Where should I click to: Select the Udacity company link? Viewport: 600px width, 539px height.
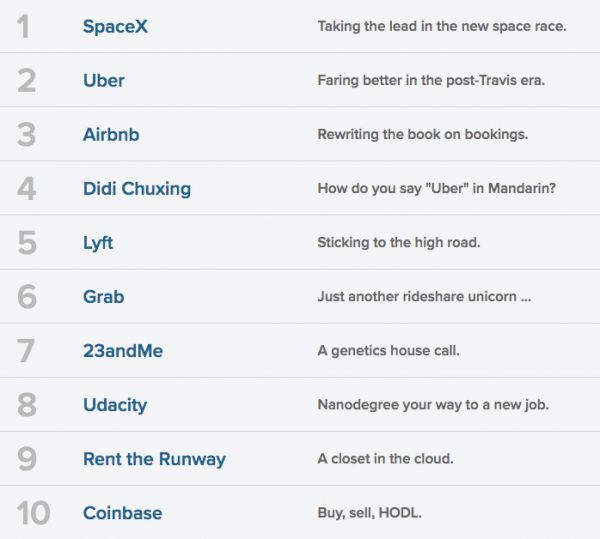tap(115, 404)
